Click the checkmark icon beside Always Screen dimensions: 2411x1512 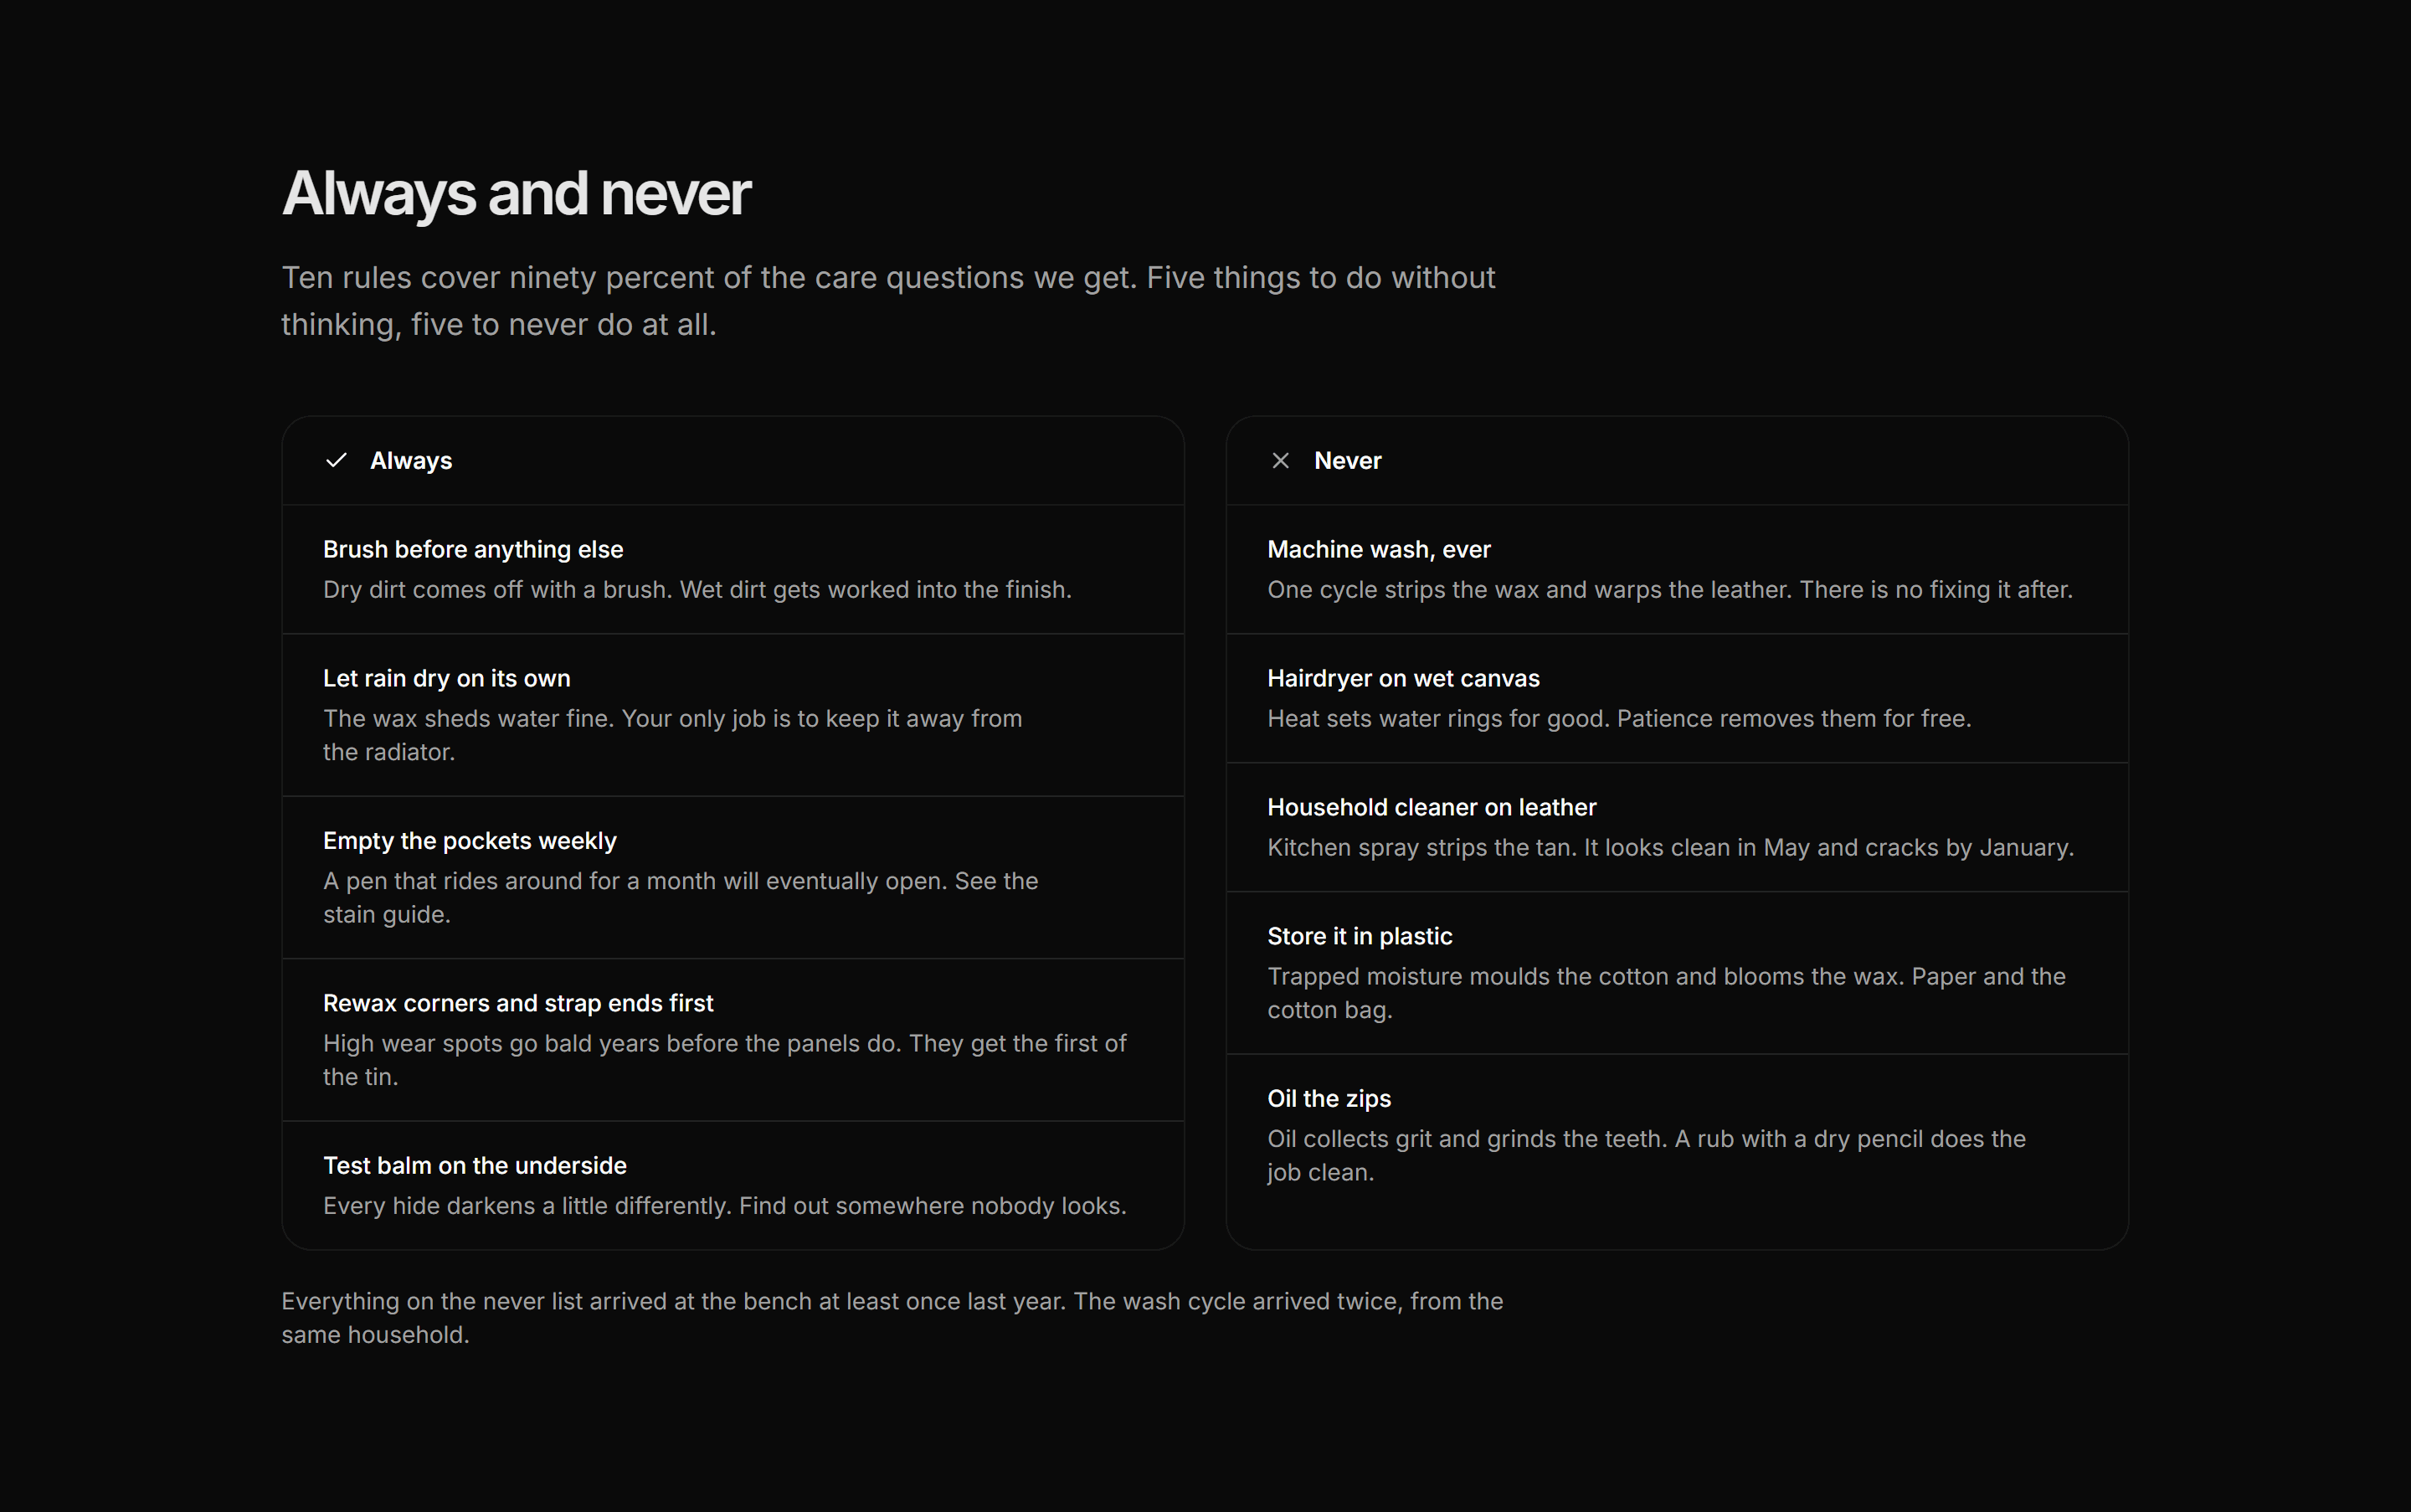pyautogui.click(x=336, y=460)
